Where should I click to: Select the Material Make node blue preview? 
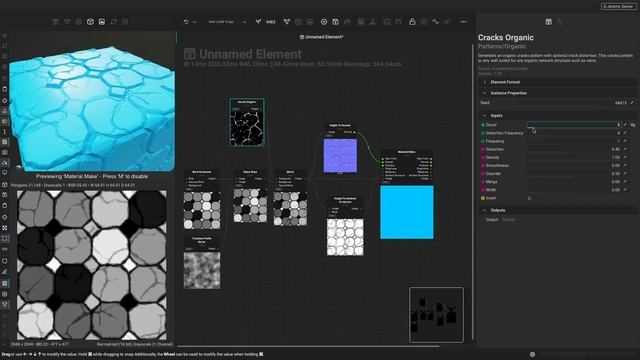pyautogui.click(x=407, y=212)
